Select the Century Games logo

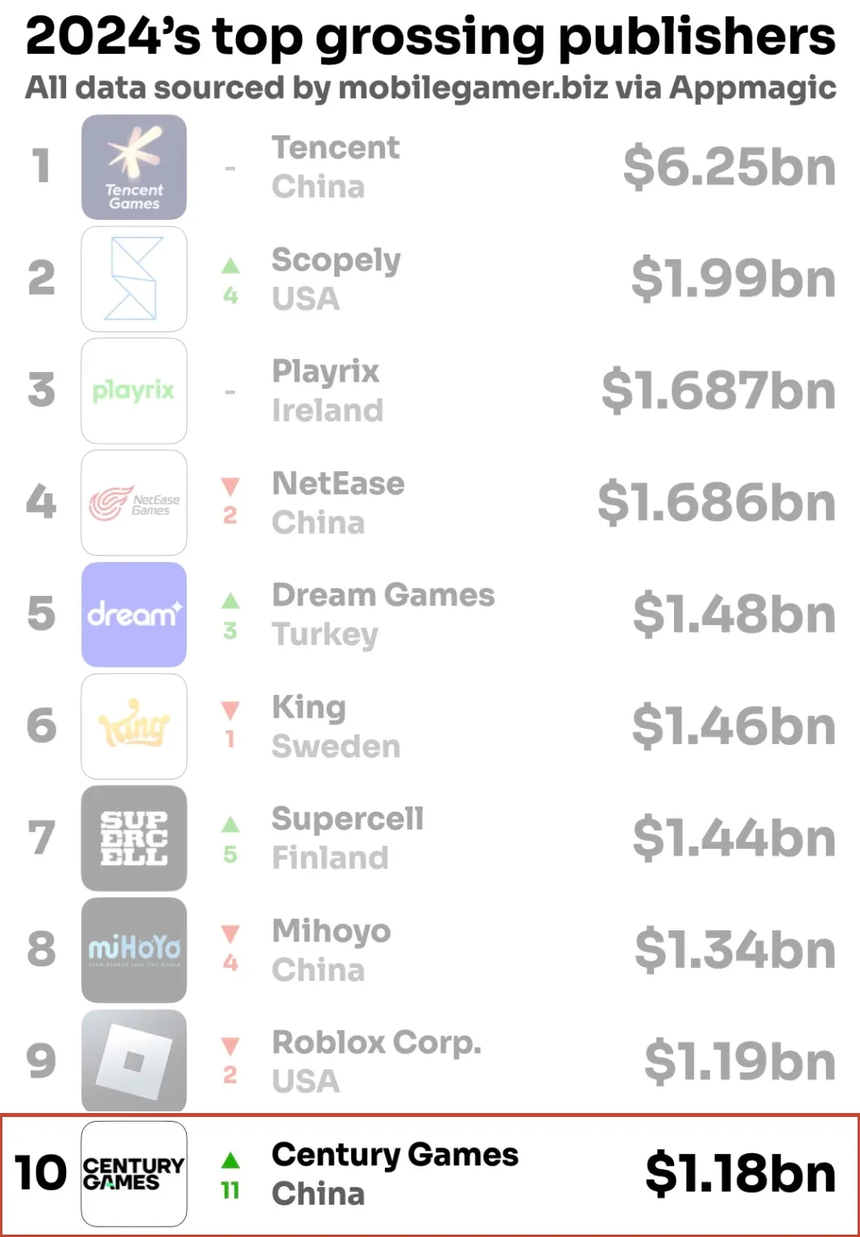tap(134, 1174)
